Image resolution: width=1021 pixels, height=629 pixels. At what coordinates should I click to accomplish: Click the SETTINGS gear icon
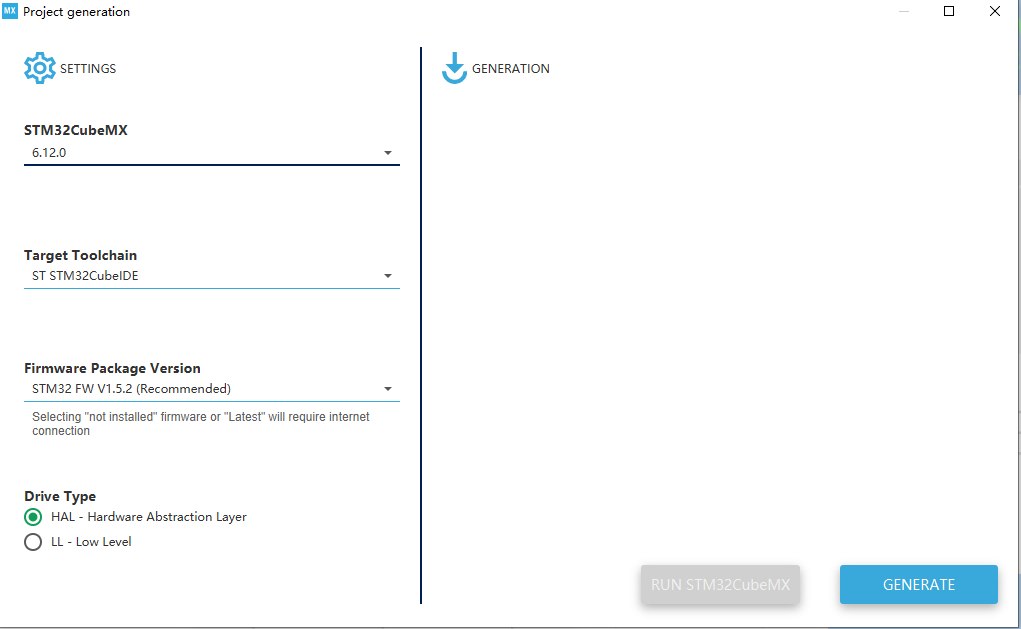(40, 67)
